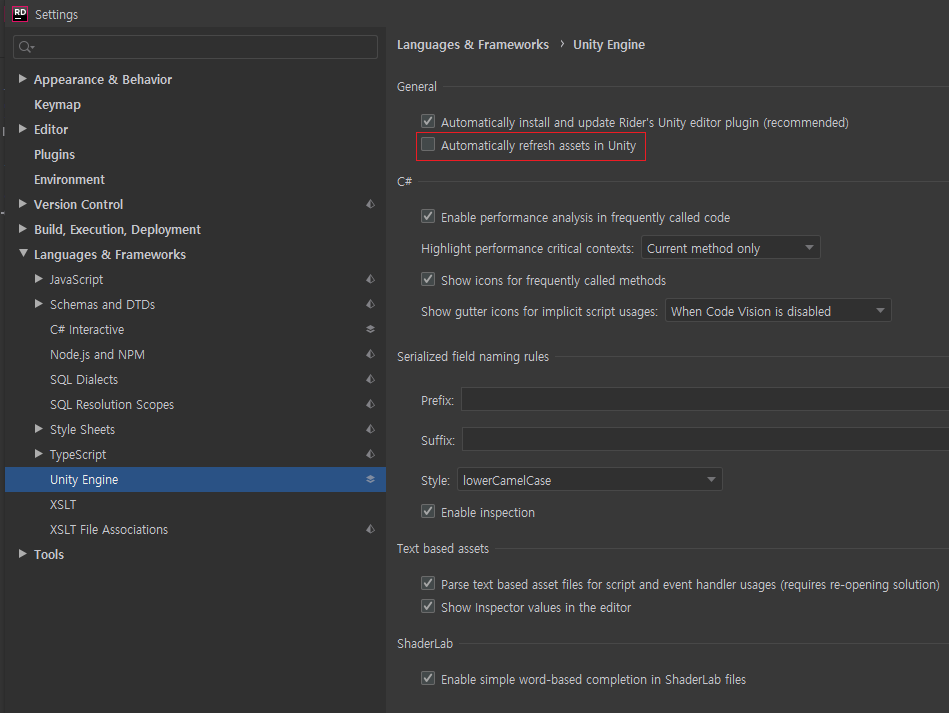The image size is (949, 713).
Task: Click the Rider RD logo icon
Action: 20,14
